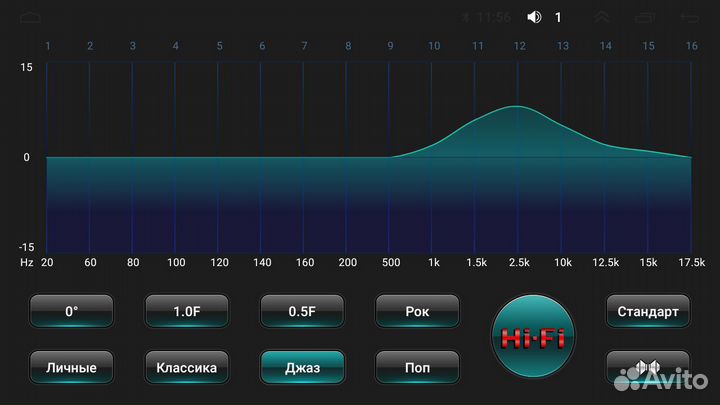Adjust band 7 slider at 160 Hz
Image resolution: width=720 pixels, height=405 pixels.
pos(303,157)
